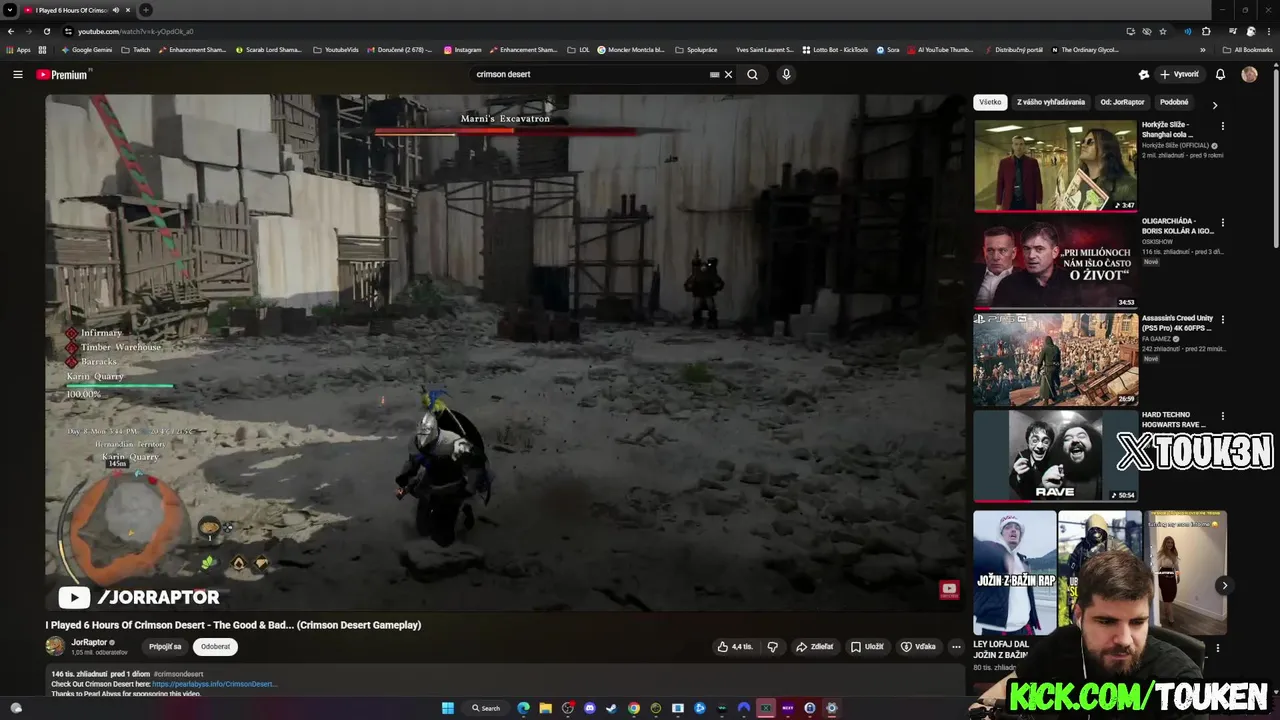Select the Od: JorRaptor chip

(x=1122, y=102)
